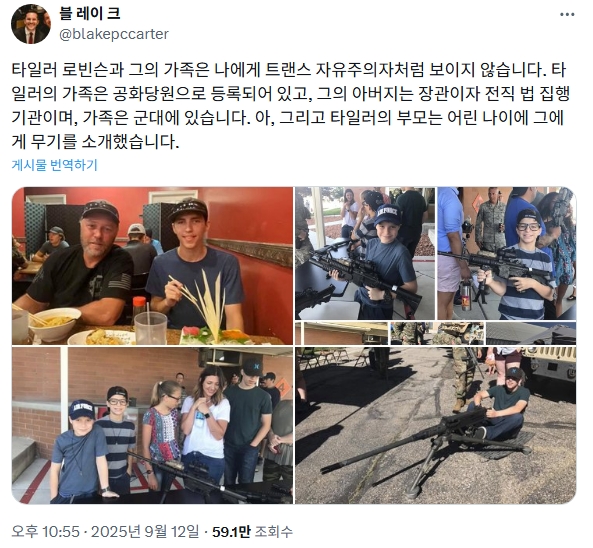This screenshot has width=593, height=548.
Task: Open the @blakepccarter handle link
Action: pos(114,34)
